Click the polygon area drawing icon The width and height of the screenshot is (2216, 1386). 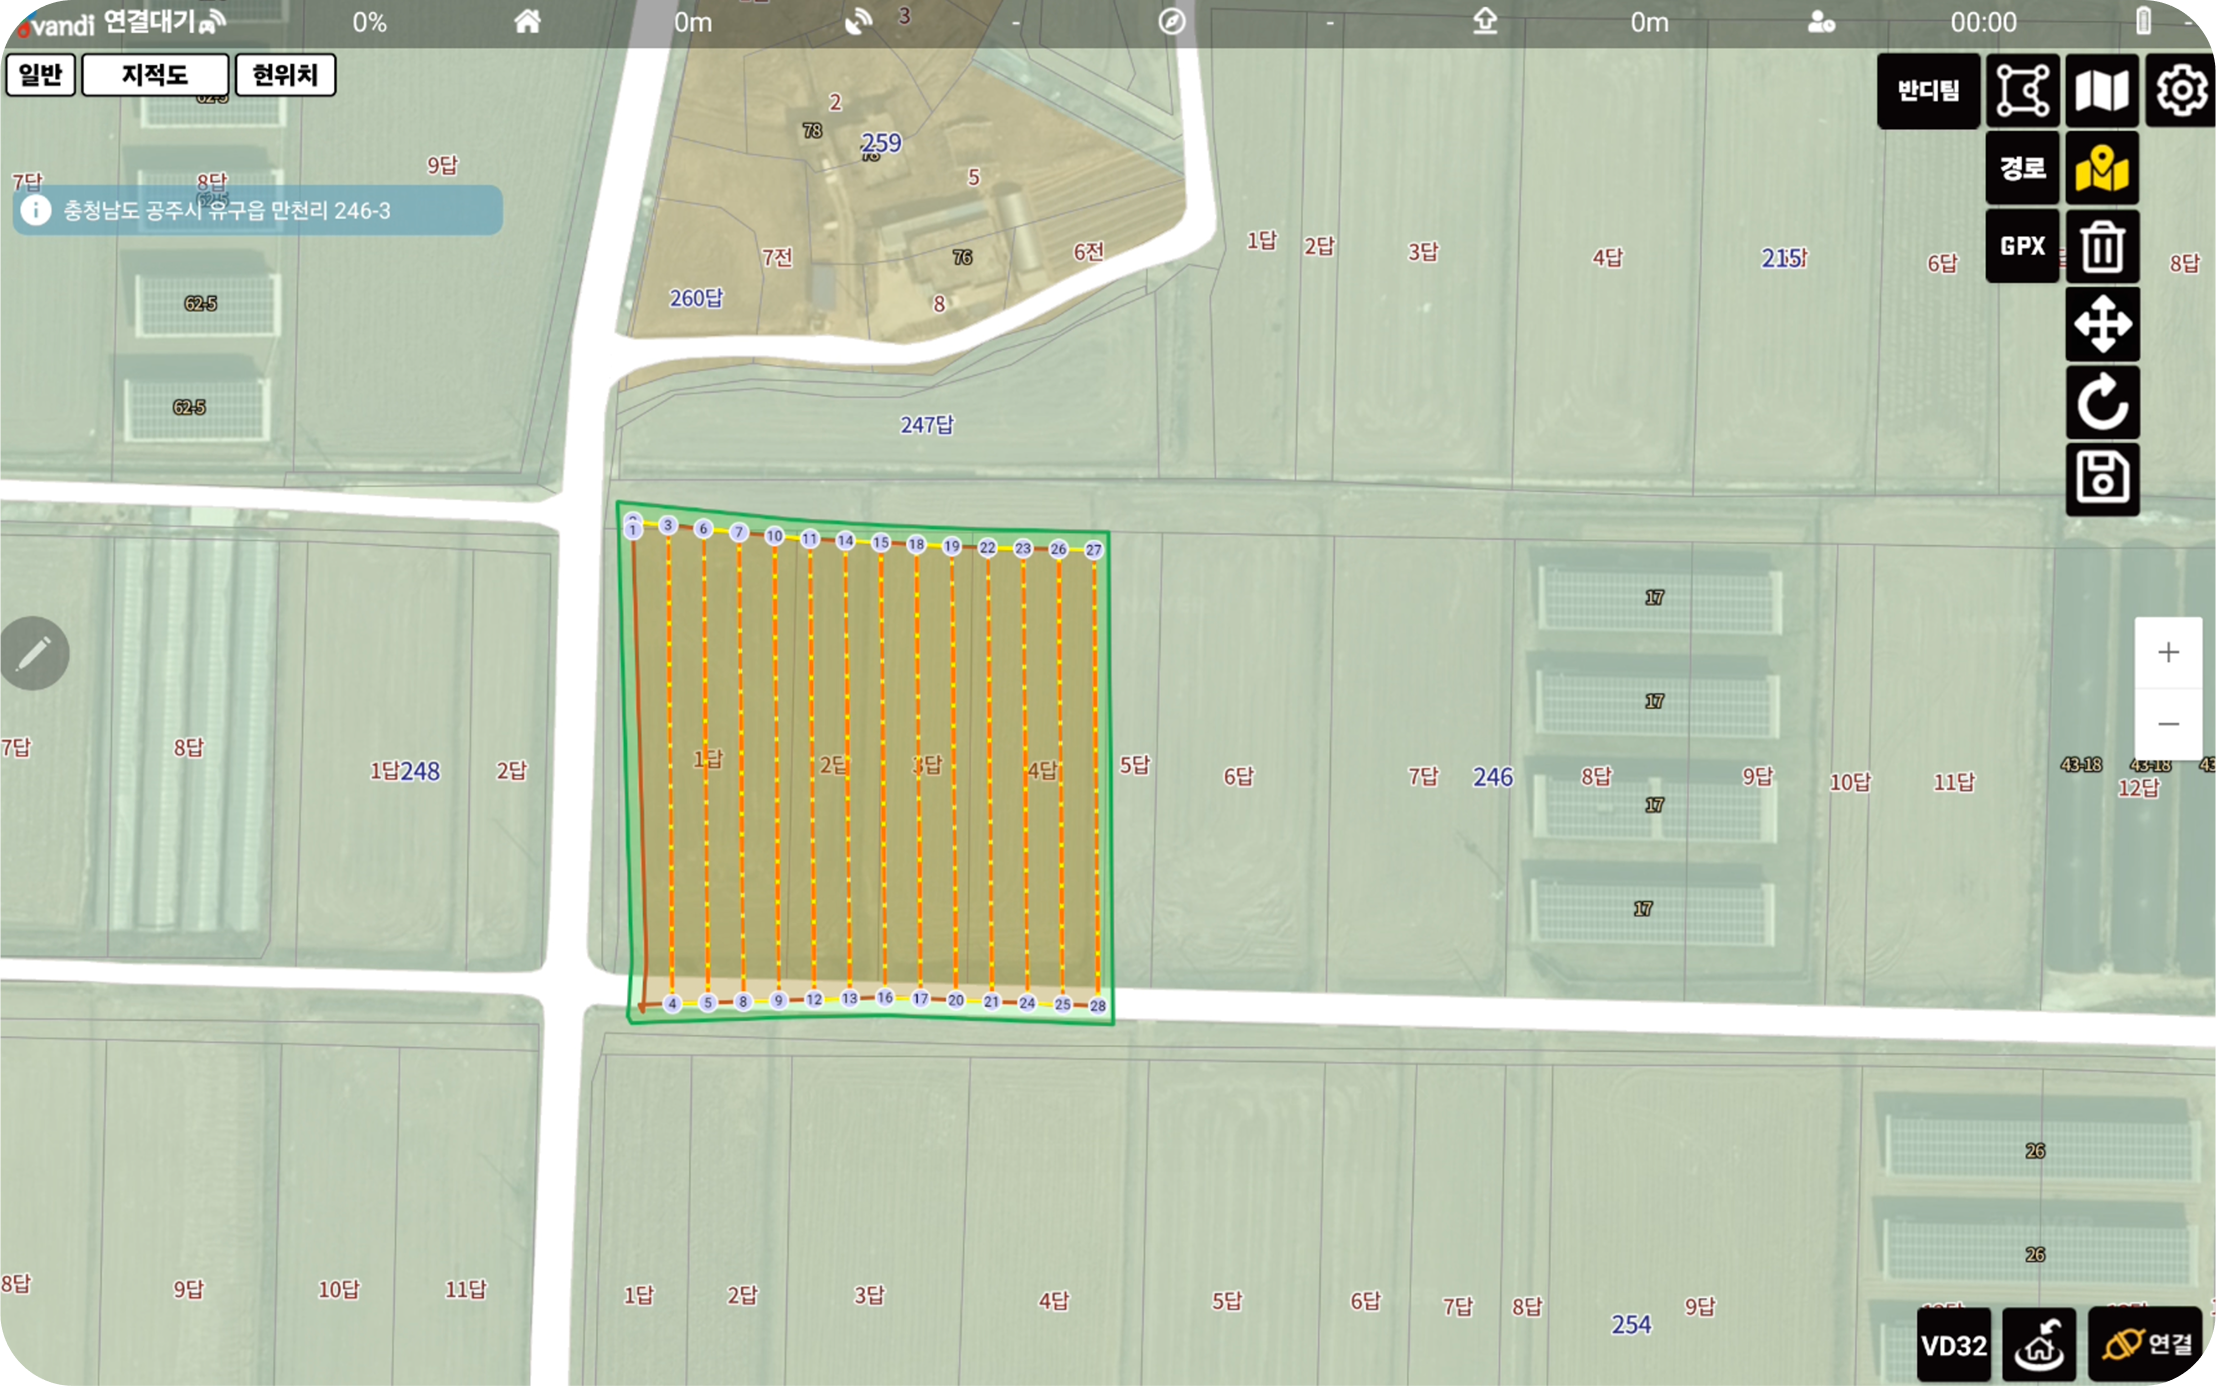pyautogui.click(x=2022, y=91)
